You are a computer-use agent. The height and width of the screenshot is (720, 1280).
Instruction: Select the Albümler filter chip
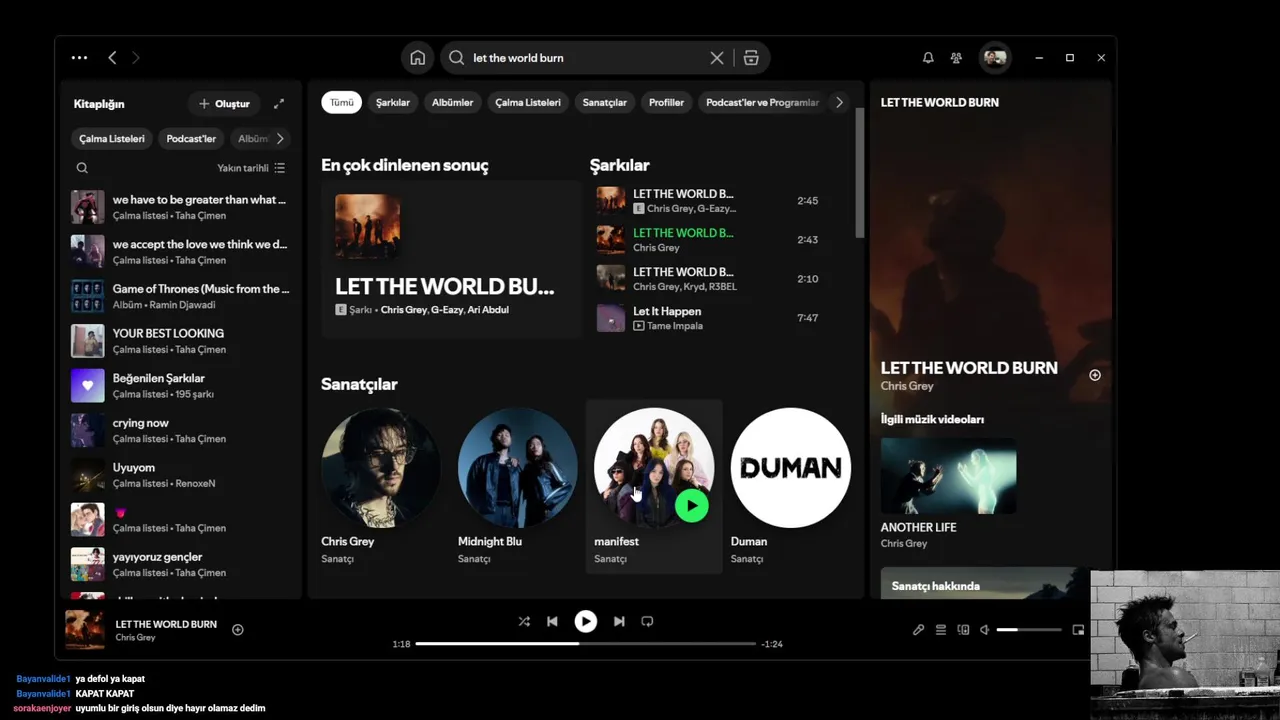(452, 102)
